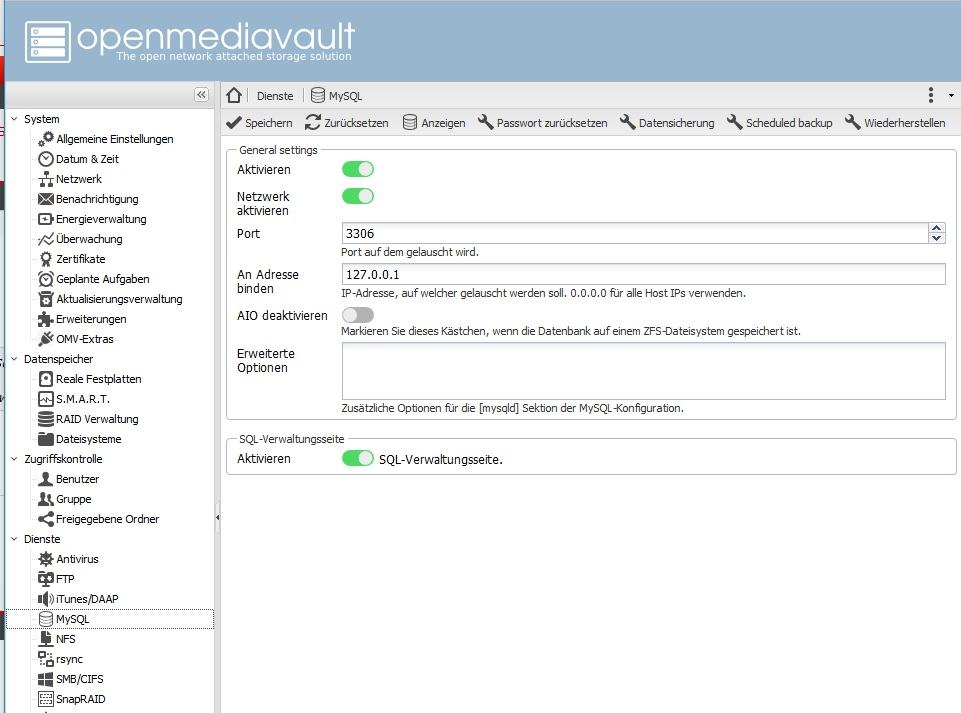Open iTunes/DAAP speaker icon
Viewport: 961px width, 713px height.
[x=46, y=599]
